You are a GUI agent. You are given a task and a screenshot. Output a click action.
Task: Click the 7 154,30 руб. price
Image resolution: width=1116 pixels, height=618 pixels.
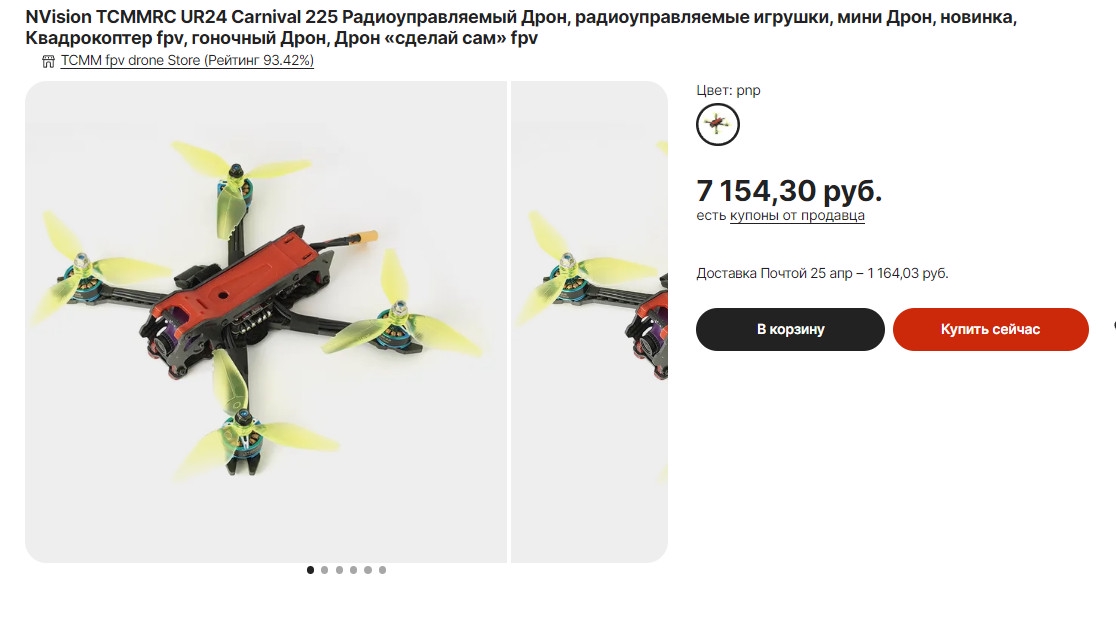[x=789, y=191]
